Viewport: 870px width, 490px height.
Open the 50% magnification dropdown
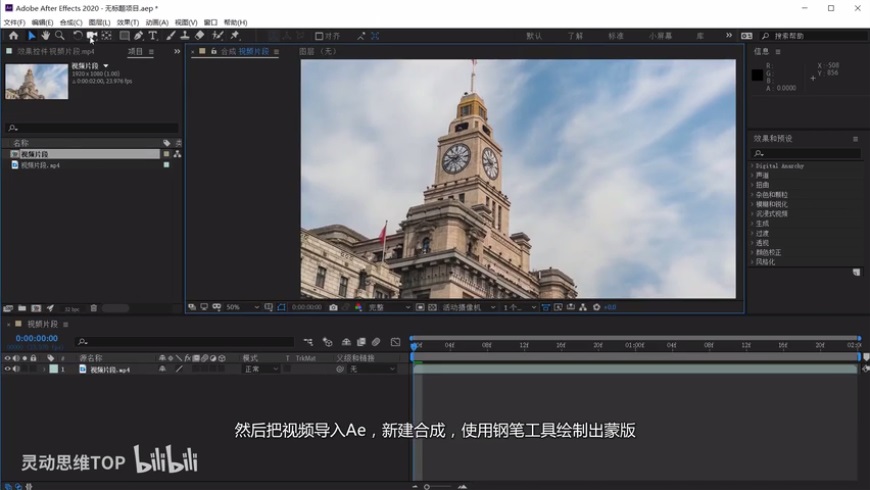(x=242, y=307)
